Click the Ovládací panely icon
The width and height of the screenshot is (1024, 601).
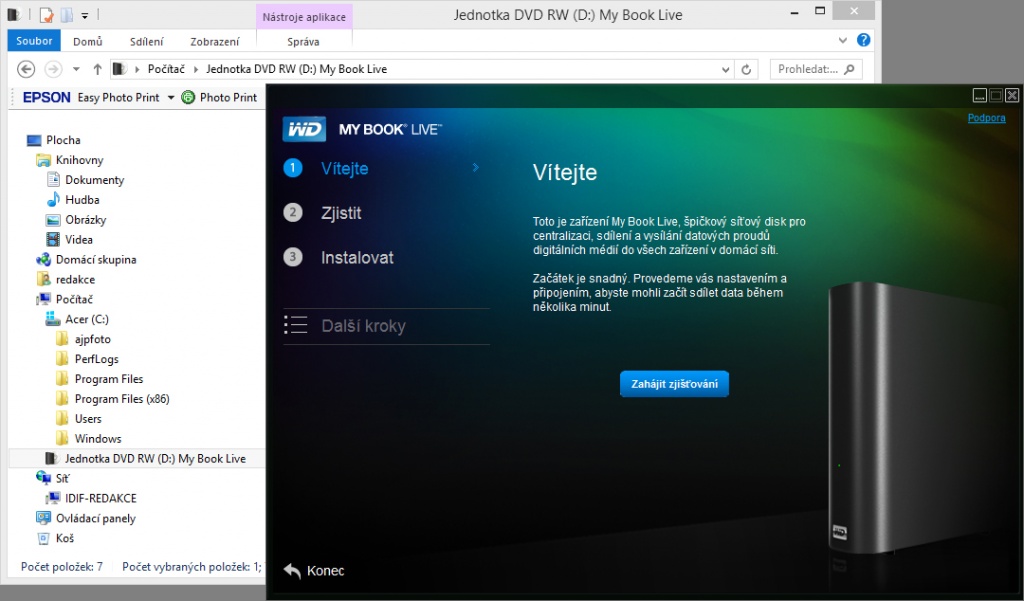point(43,518)
